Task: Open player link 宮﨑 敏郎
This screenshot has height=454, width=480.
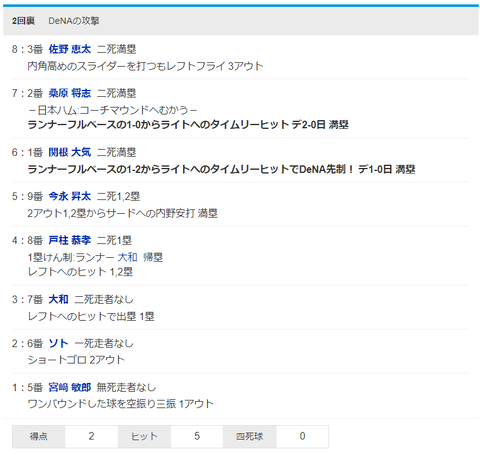Action: click(70, 387)
